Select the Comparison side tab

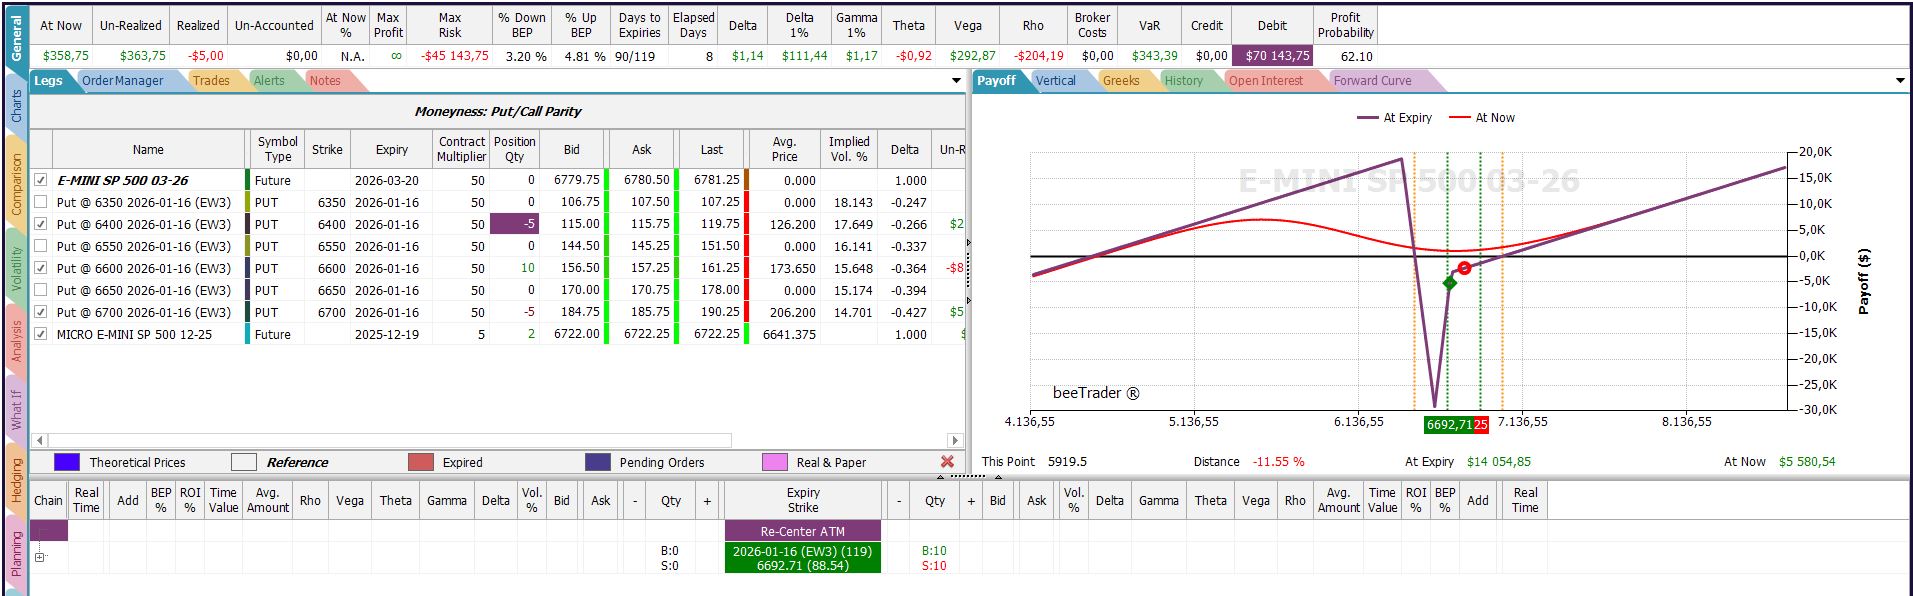coord(16,184)
